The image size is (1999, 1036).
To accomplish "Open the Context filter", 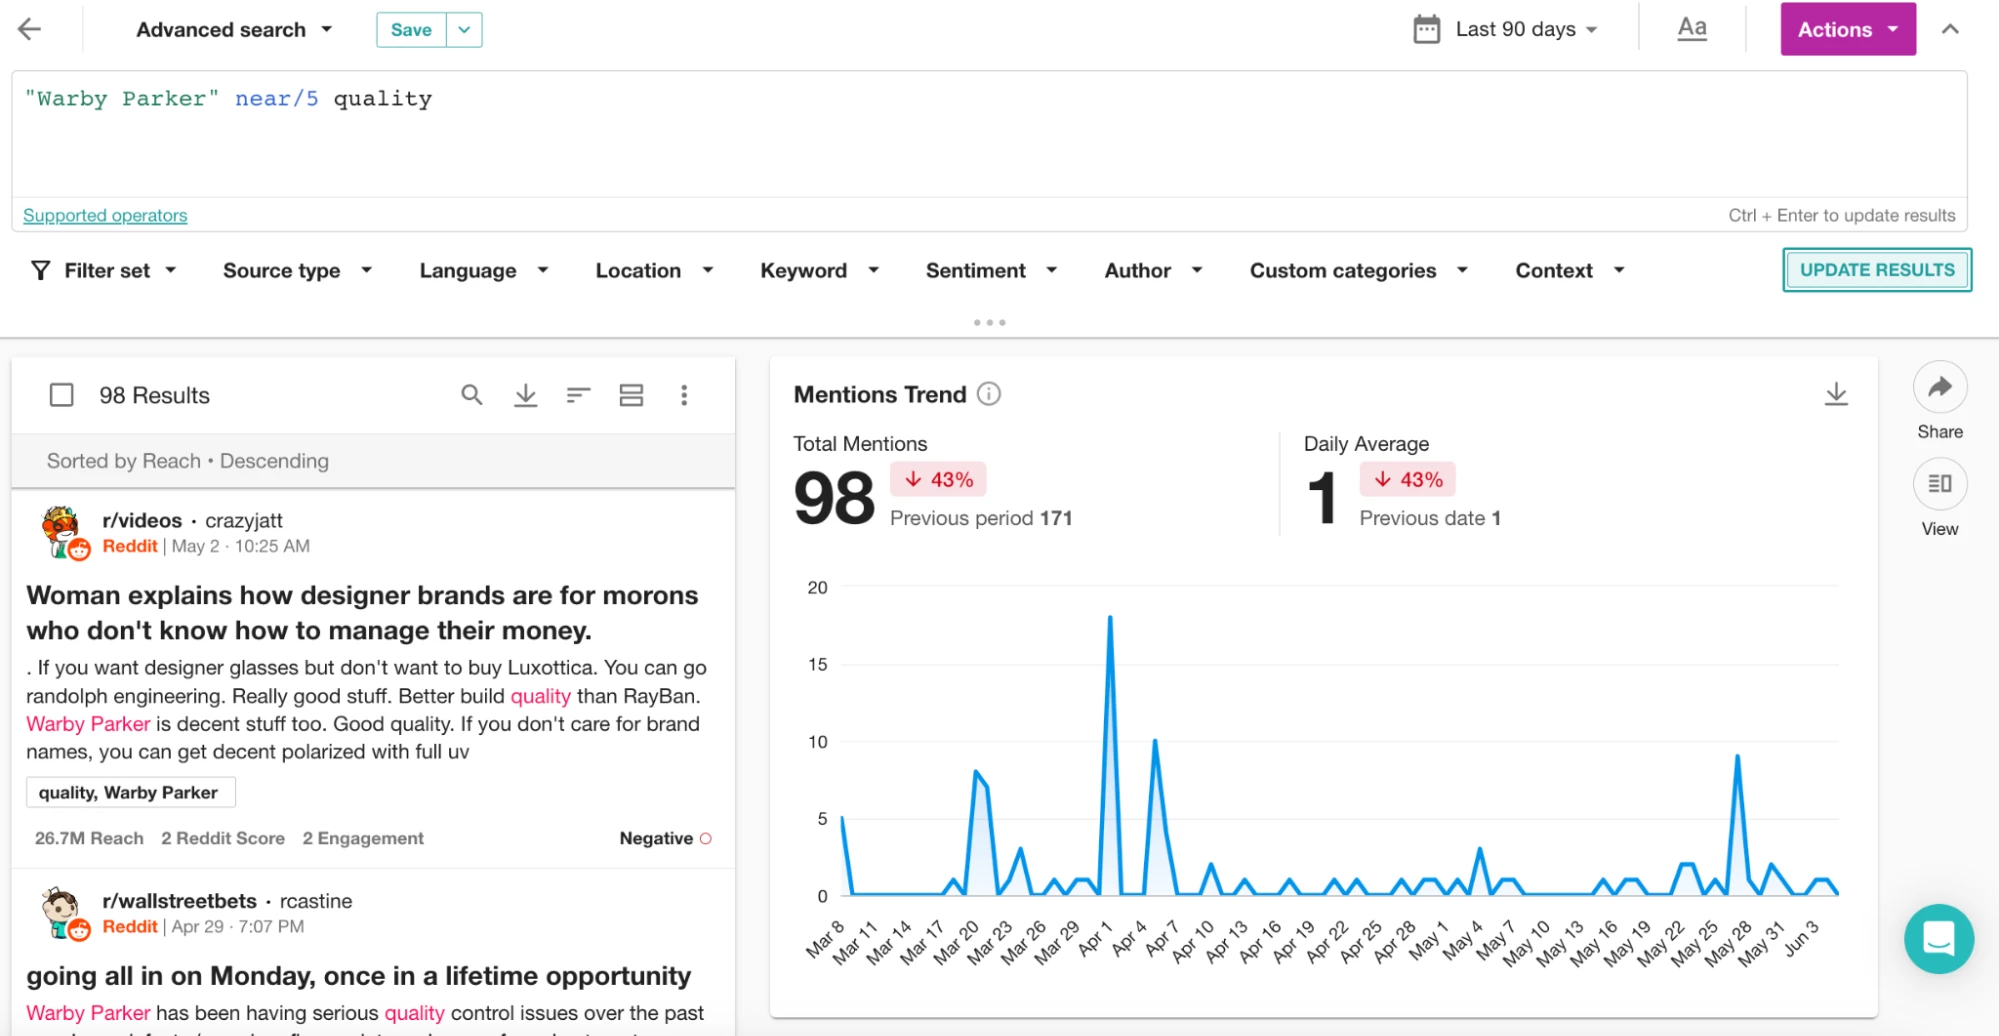I will coord(1569,270).
